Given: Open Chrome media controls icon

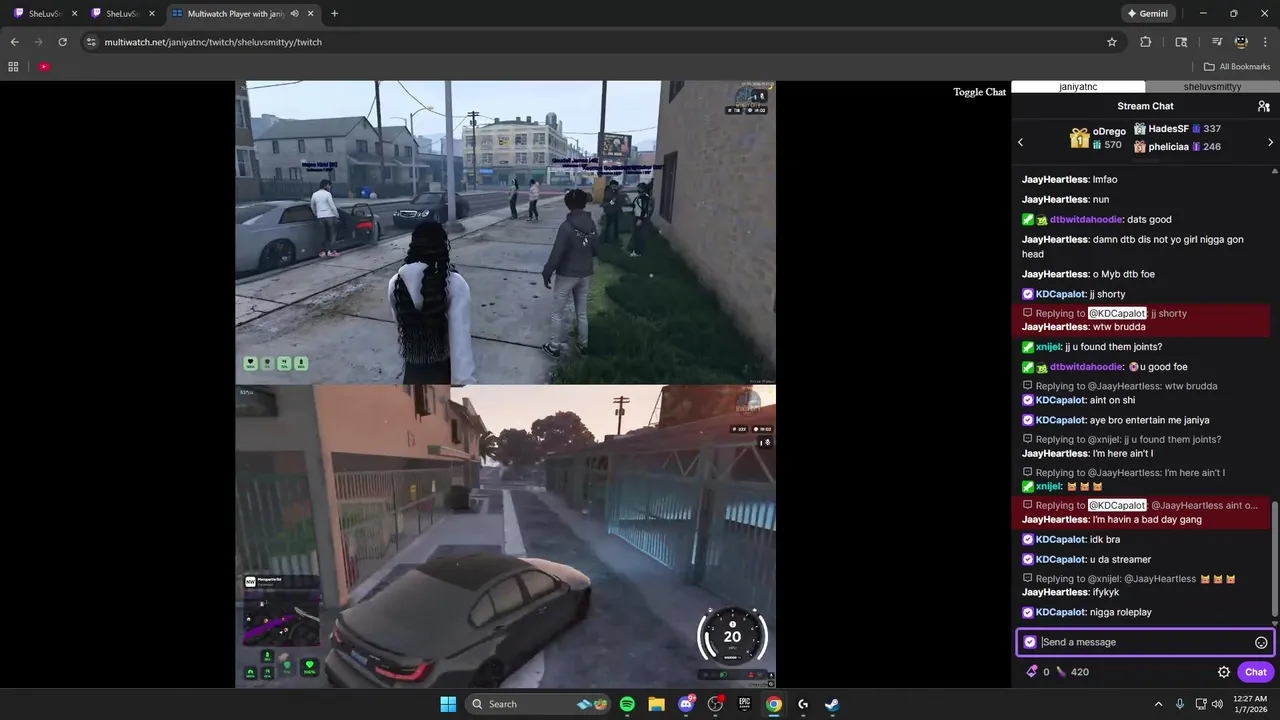Looking at the screenshot, I should (1217, 42).
